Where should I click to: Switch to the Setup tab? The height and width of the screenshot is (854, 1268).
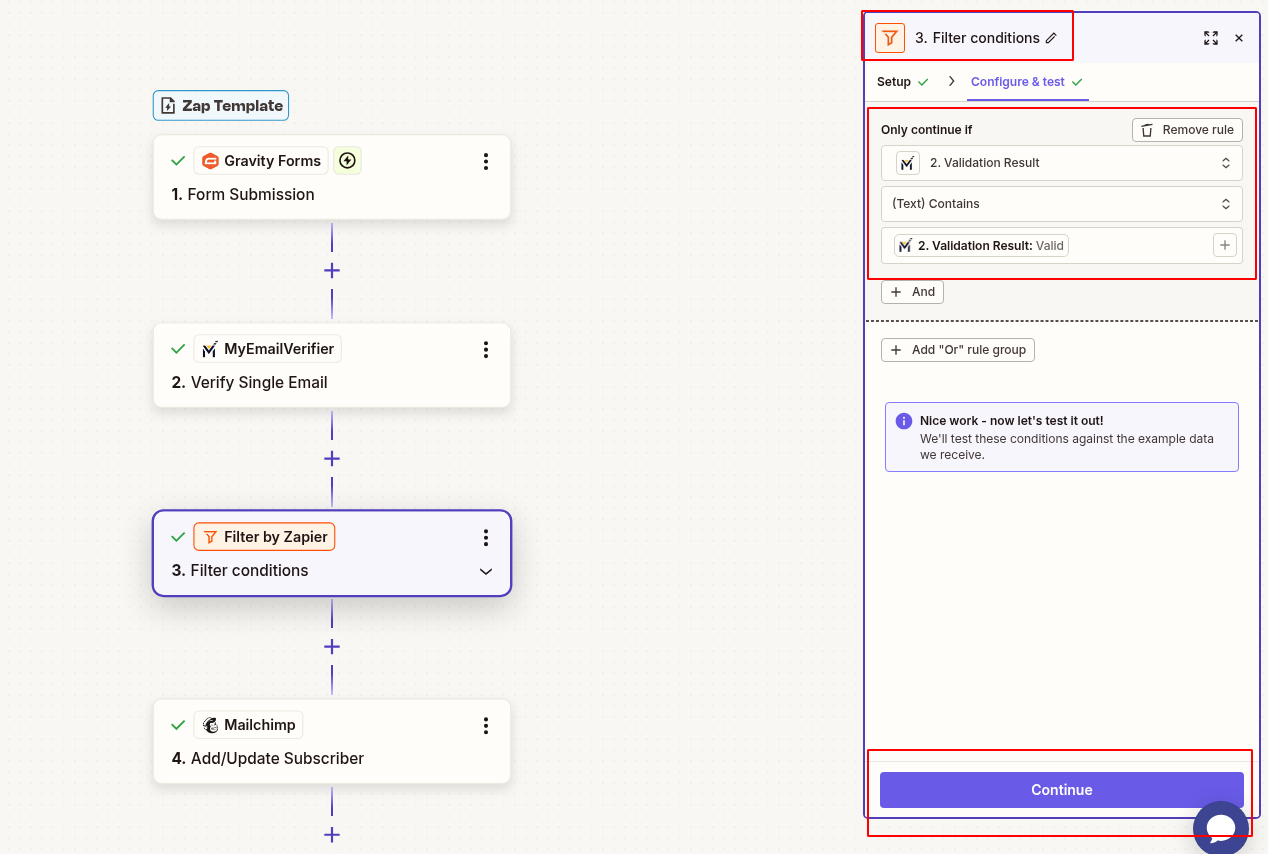point(896,81)
